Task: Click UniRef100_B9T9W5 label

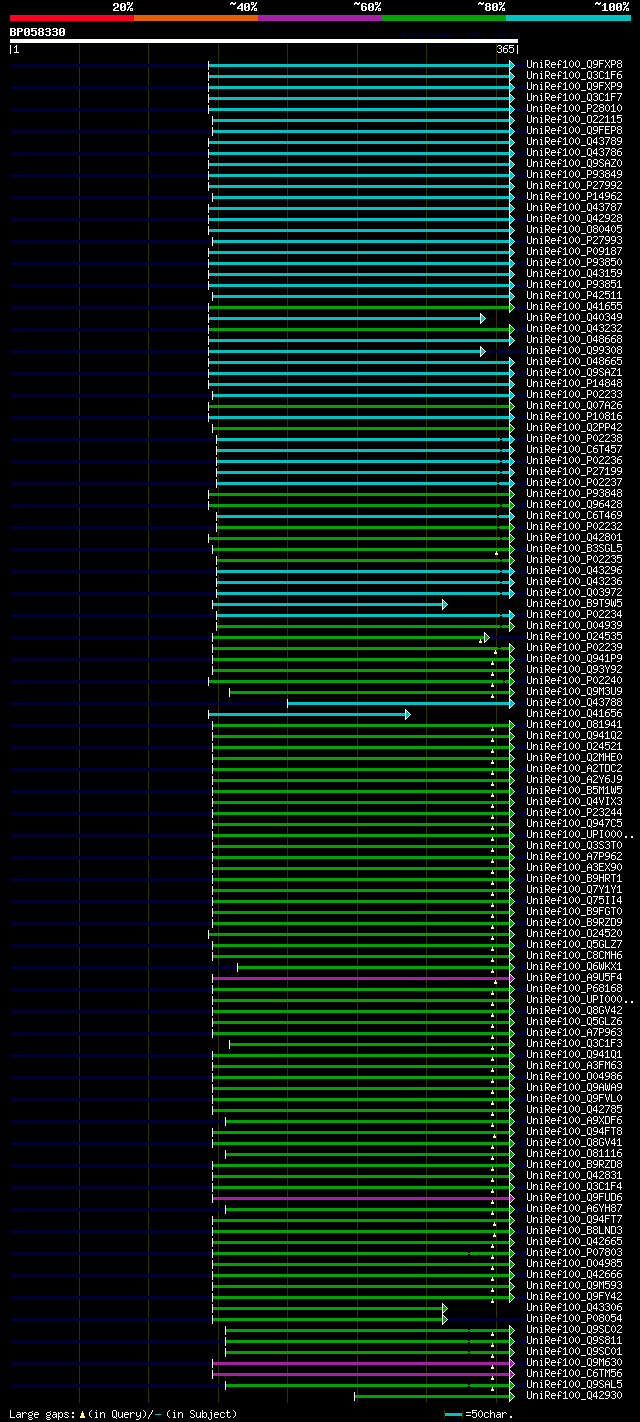Action: (x=574, y=603)
